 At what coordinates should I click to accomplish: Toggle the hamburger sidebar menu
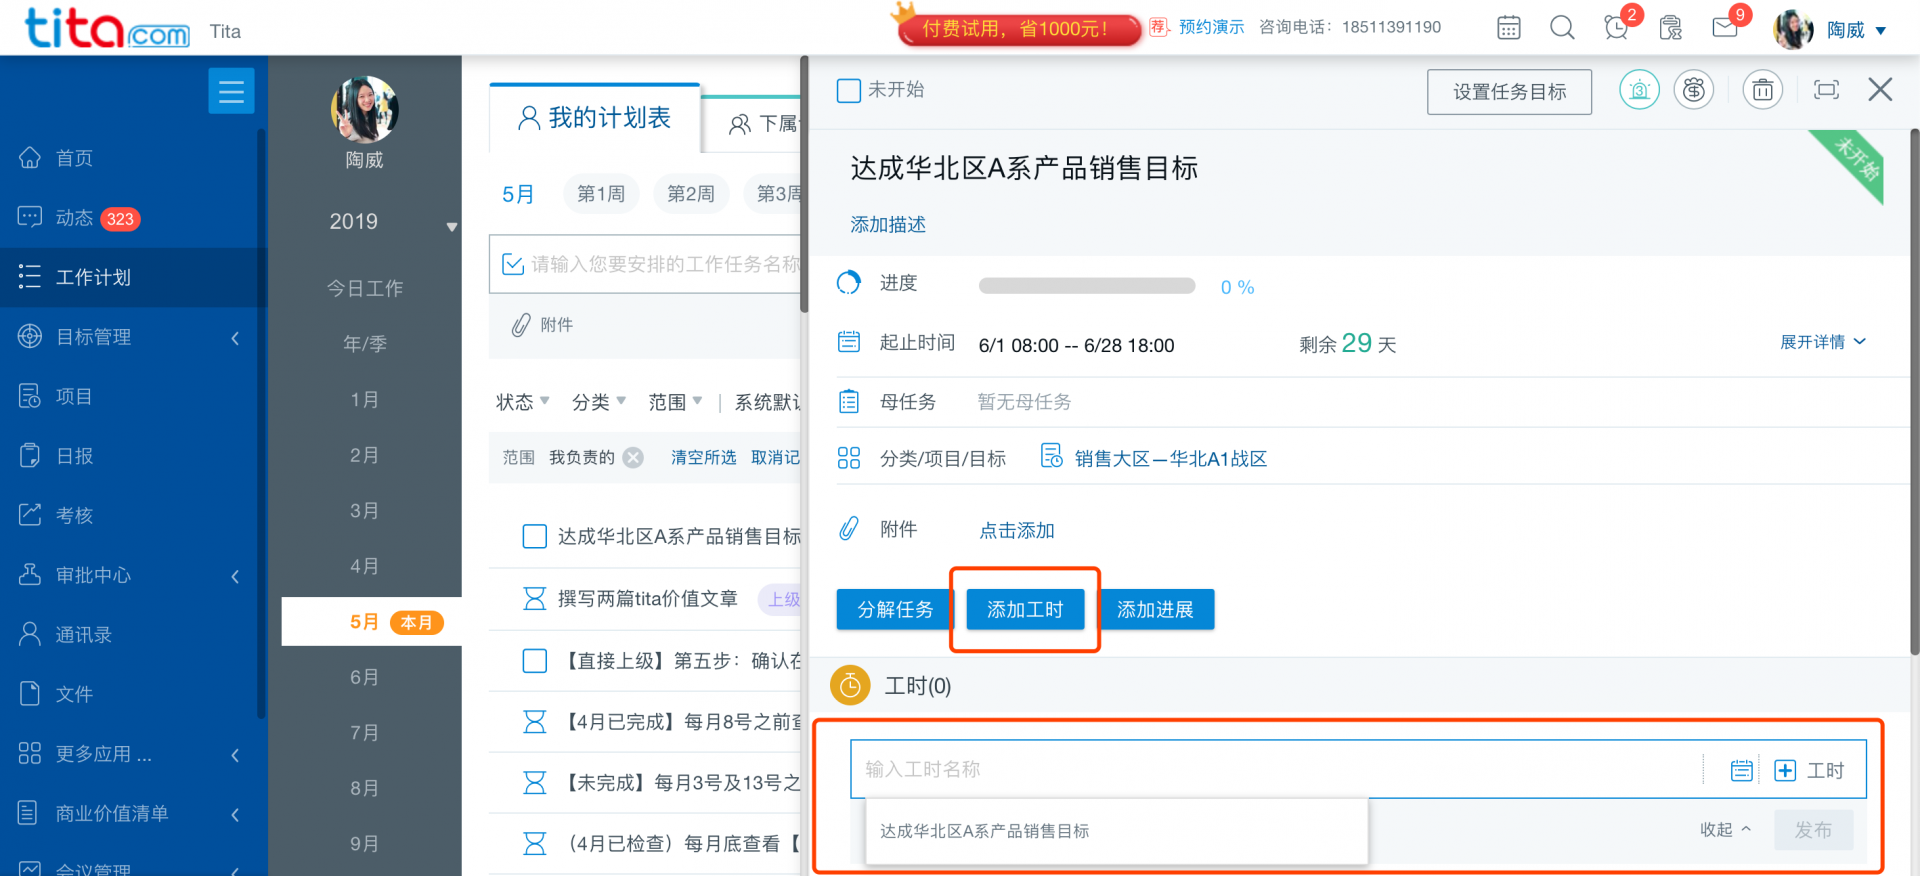coord(231,91)
